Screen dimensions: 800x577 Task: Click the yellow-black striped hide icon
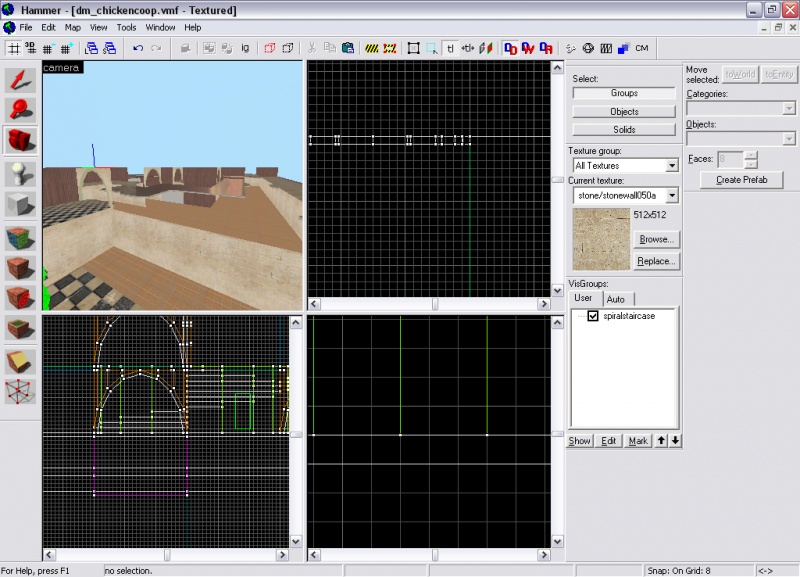(x=372, y=48)
